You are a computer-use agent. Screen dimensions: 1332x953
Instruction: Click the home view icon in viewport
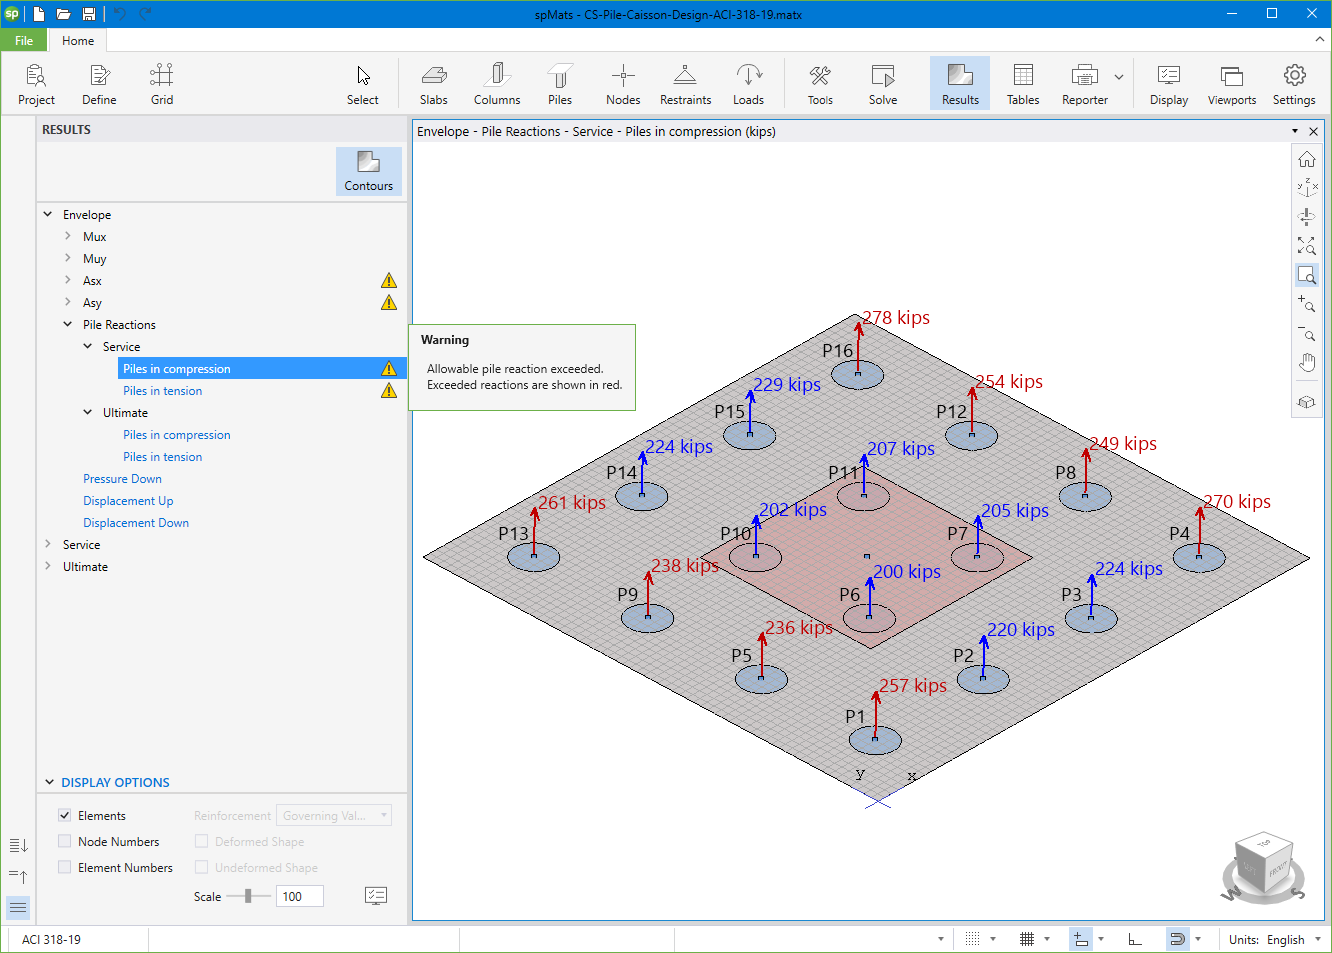click(x=1306, y=160)
